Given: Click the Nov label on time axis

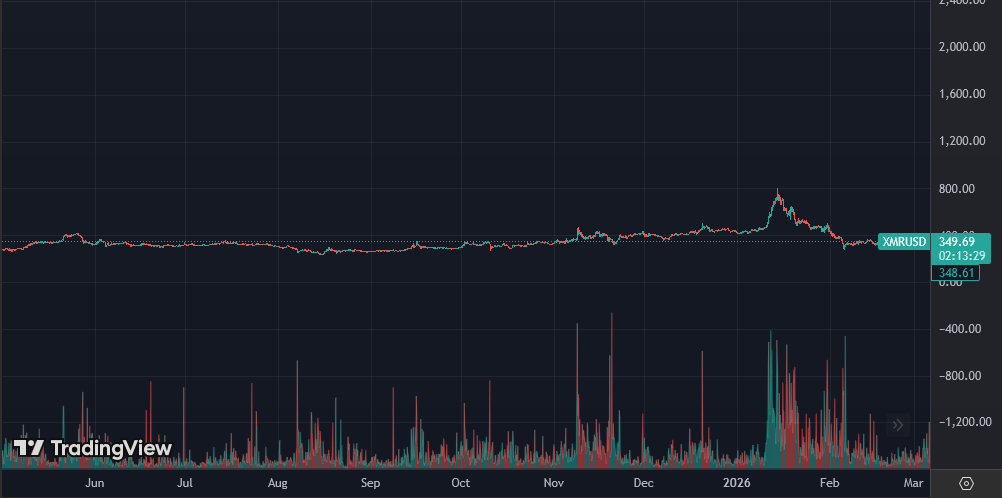Looking at the screenshot, I should pos(553,483).
